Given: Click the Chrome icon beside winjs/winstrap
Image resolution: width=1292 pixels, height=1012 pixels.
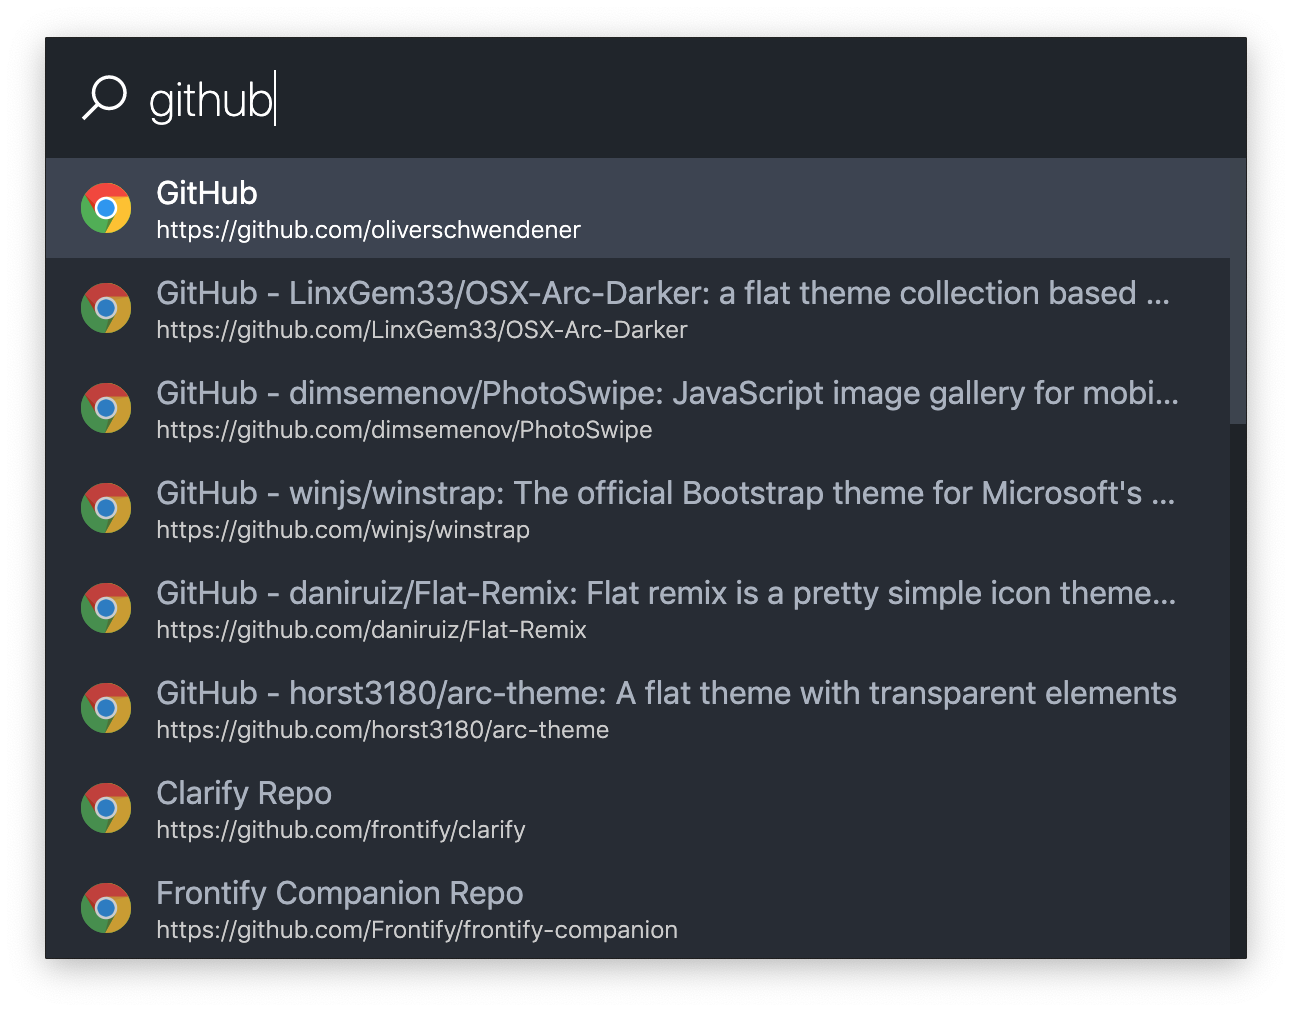Looking at the screenshot, I should point(106,508).
